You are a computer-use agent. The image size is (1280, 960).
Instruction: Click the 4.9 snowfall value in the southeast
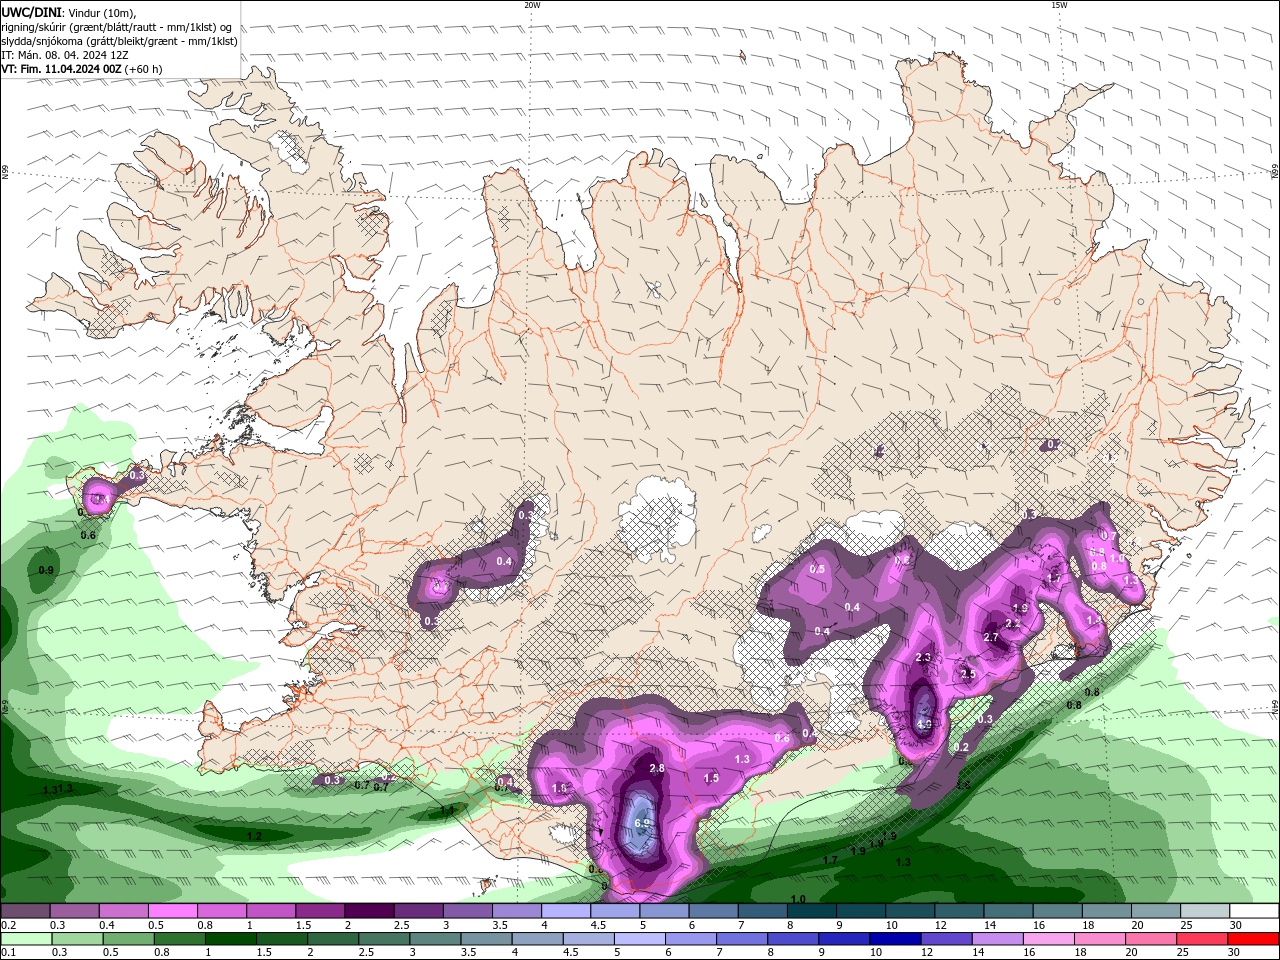[924, 724]
